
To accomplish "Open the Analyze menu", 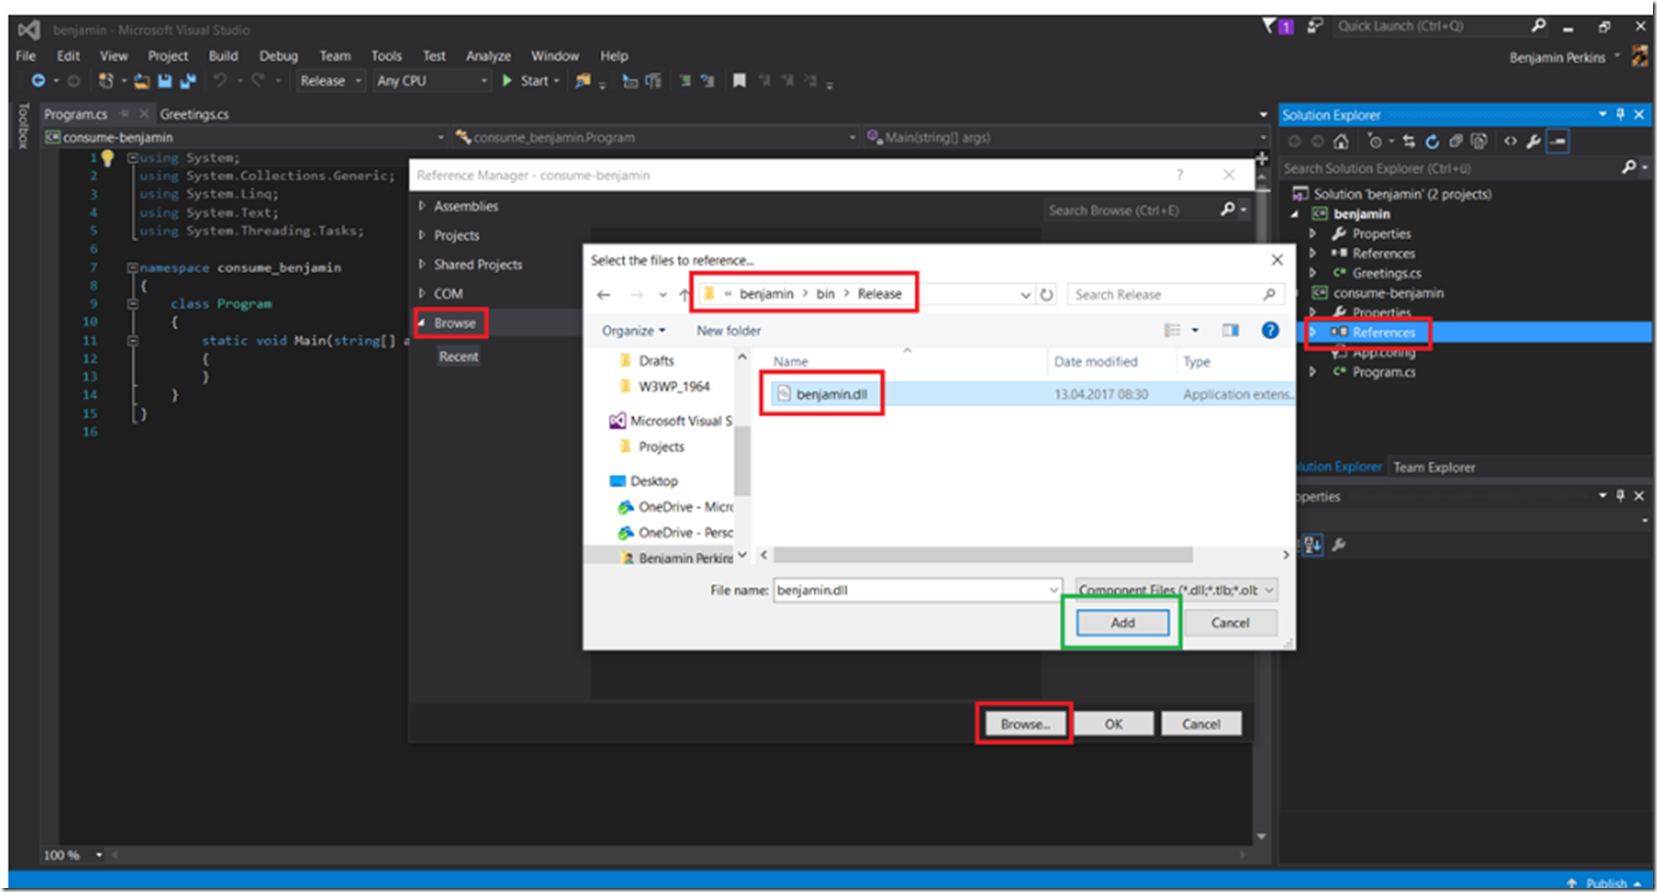I will pyautogui.click(x=488, y=56).
